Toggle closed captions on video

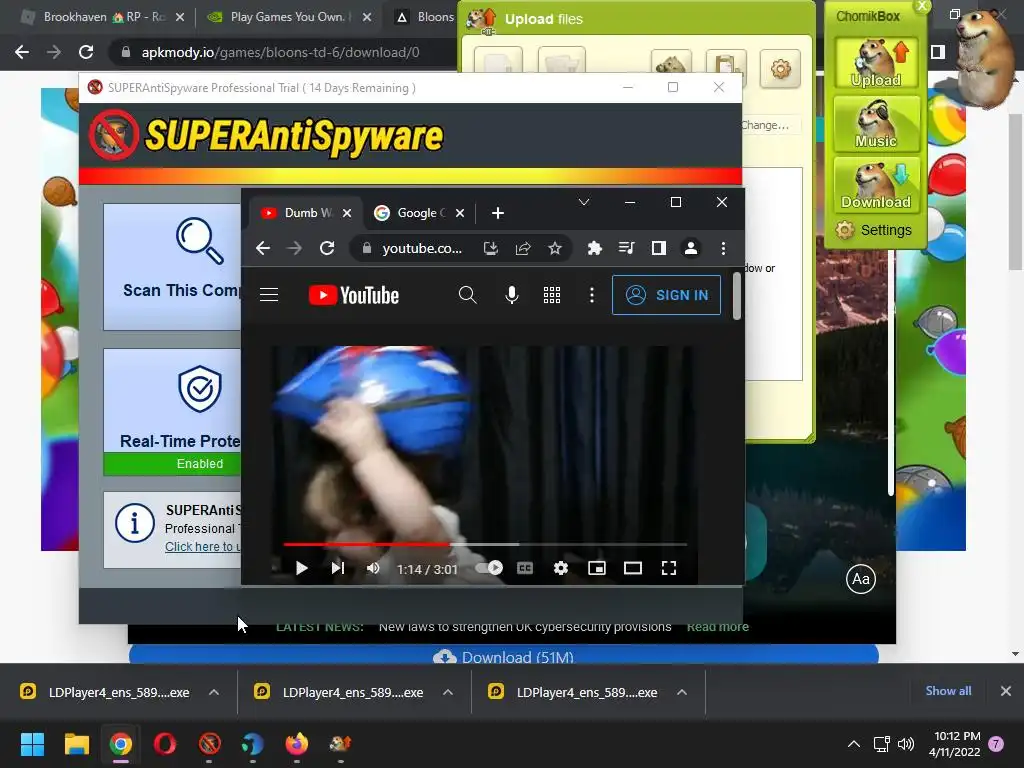[x=524, y=568]
